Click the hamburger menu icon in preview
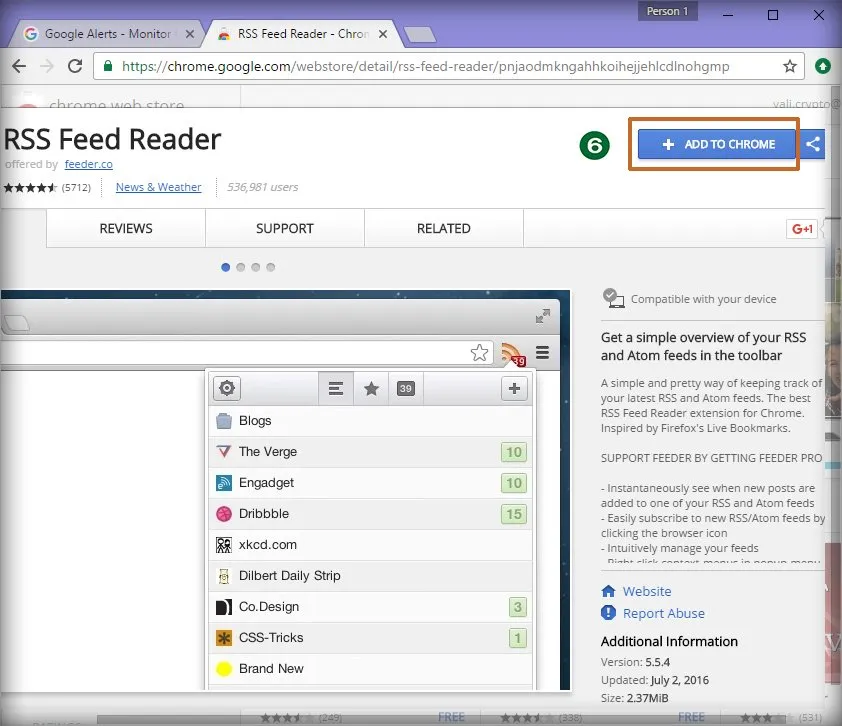This screenshot has height=726, width=842. point(542,352)
